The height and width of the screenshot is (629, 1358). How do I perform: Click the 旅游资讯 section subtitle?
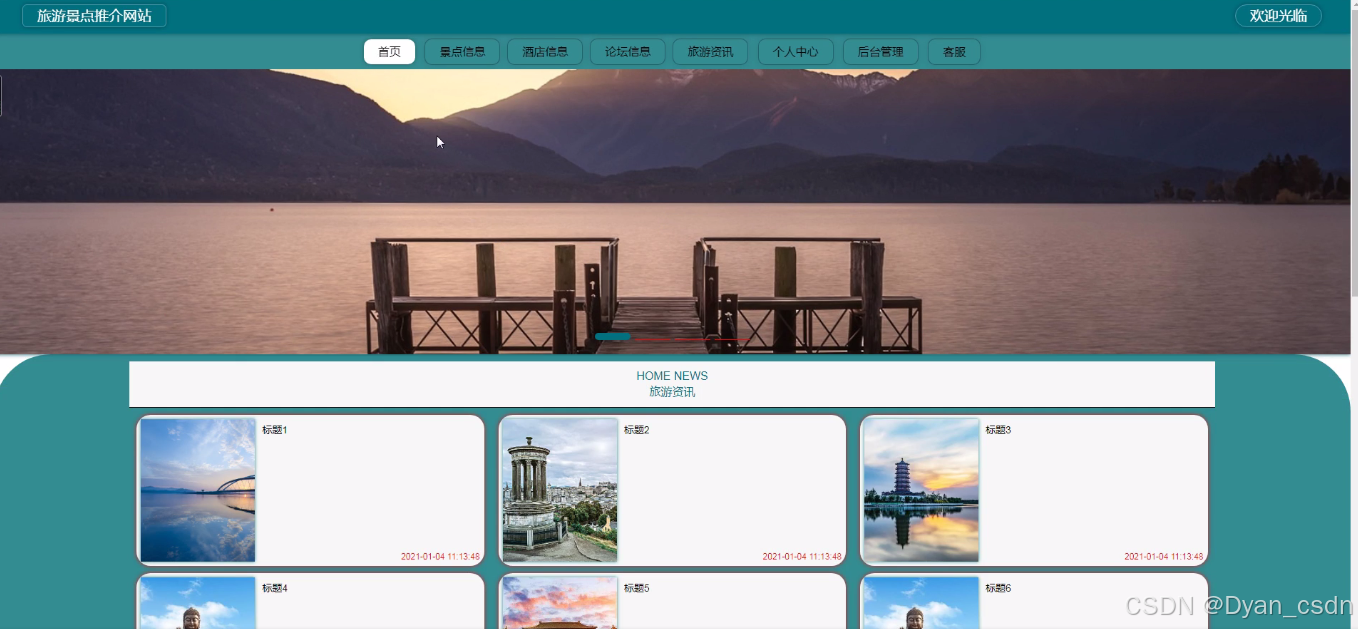[x=672, y=392]
